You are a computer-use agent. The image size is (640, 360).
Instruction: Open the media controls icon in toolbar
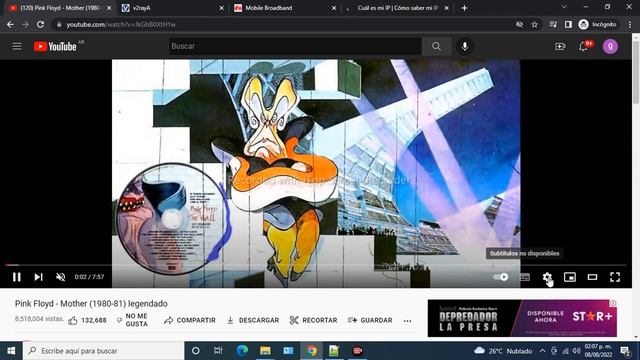[553, 24]
